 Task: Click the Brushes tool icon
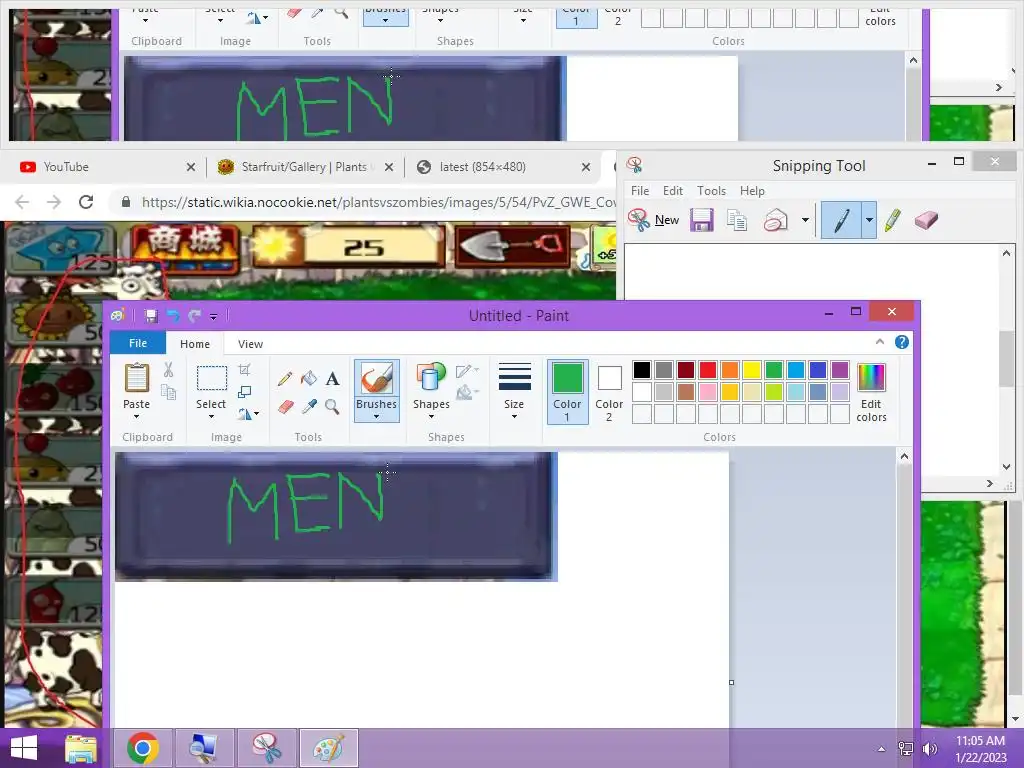[x=376, y=379]
